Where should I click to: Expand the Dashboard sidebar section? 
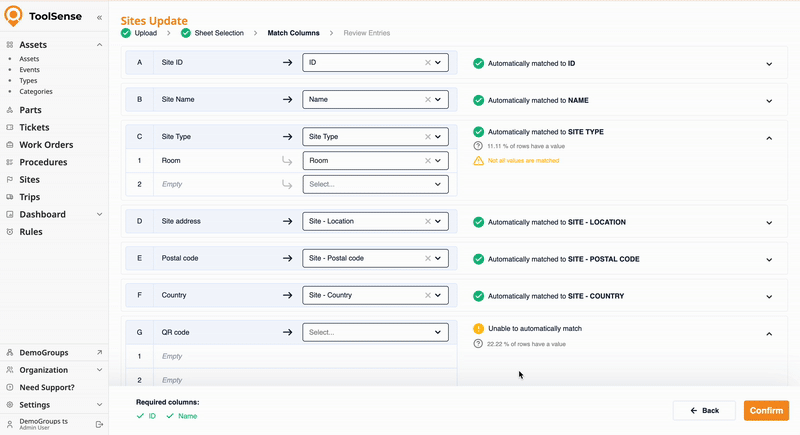[99, 214]
